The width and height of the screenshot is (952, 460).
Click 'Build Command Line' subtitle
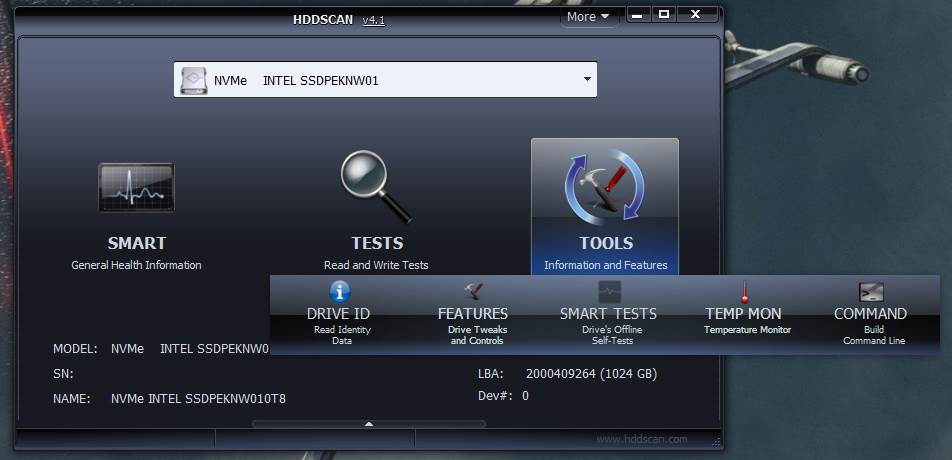point(874,336)
